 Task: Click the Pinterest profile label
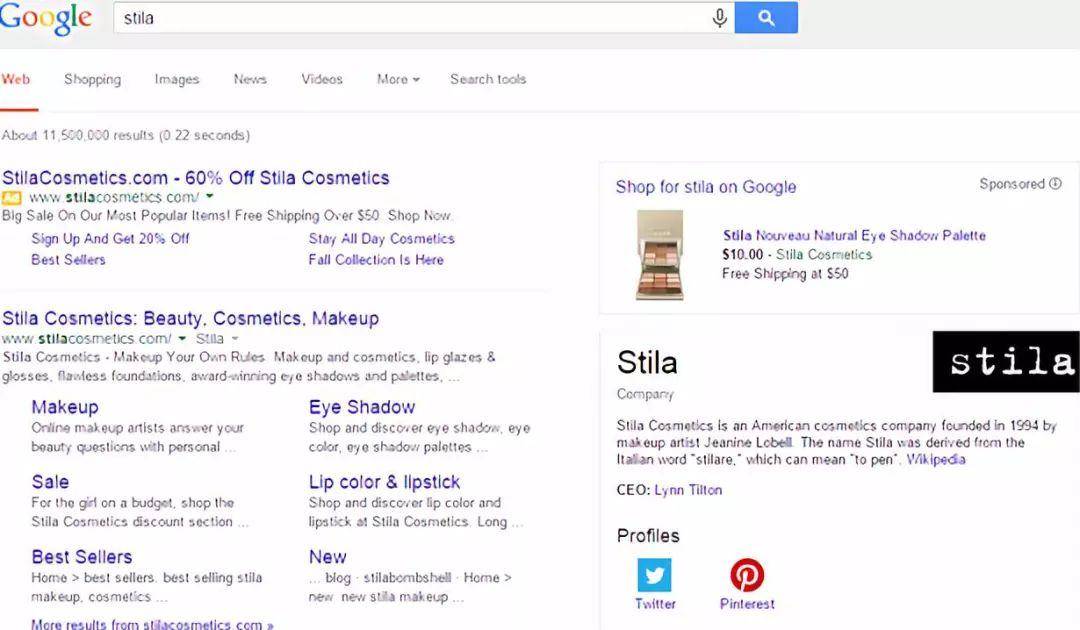click(747, 604)
